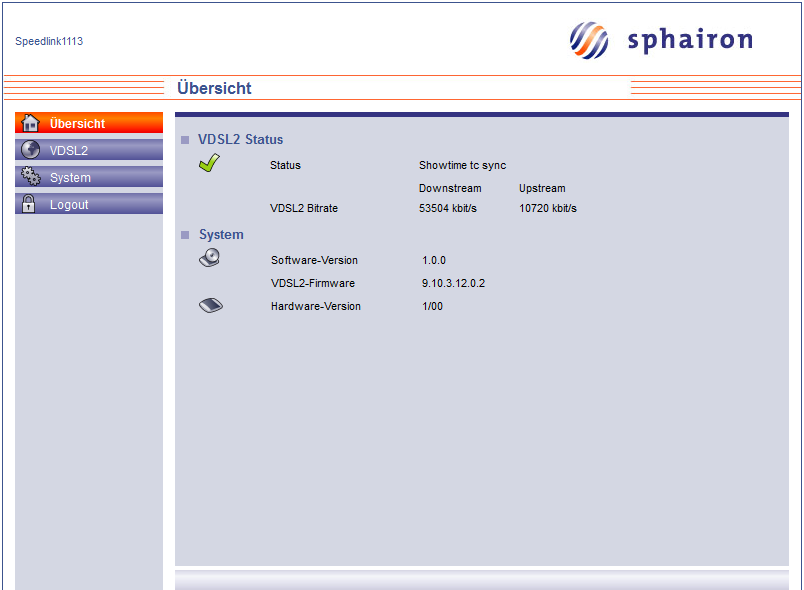
Task: Select the downstream bitrate 53504 kbit/s value
Action: [447, 209]
